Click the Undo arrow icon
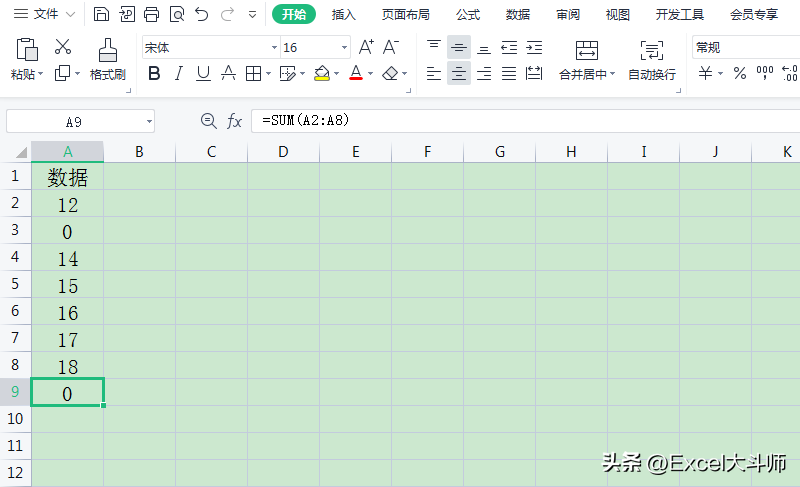 click(202, 14)
